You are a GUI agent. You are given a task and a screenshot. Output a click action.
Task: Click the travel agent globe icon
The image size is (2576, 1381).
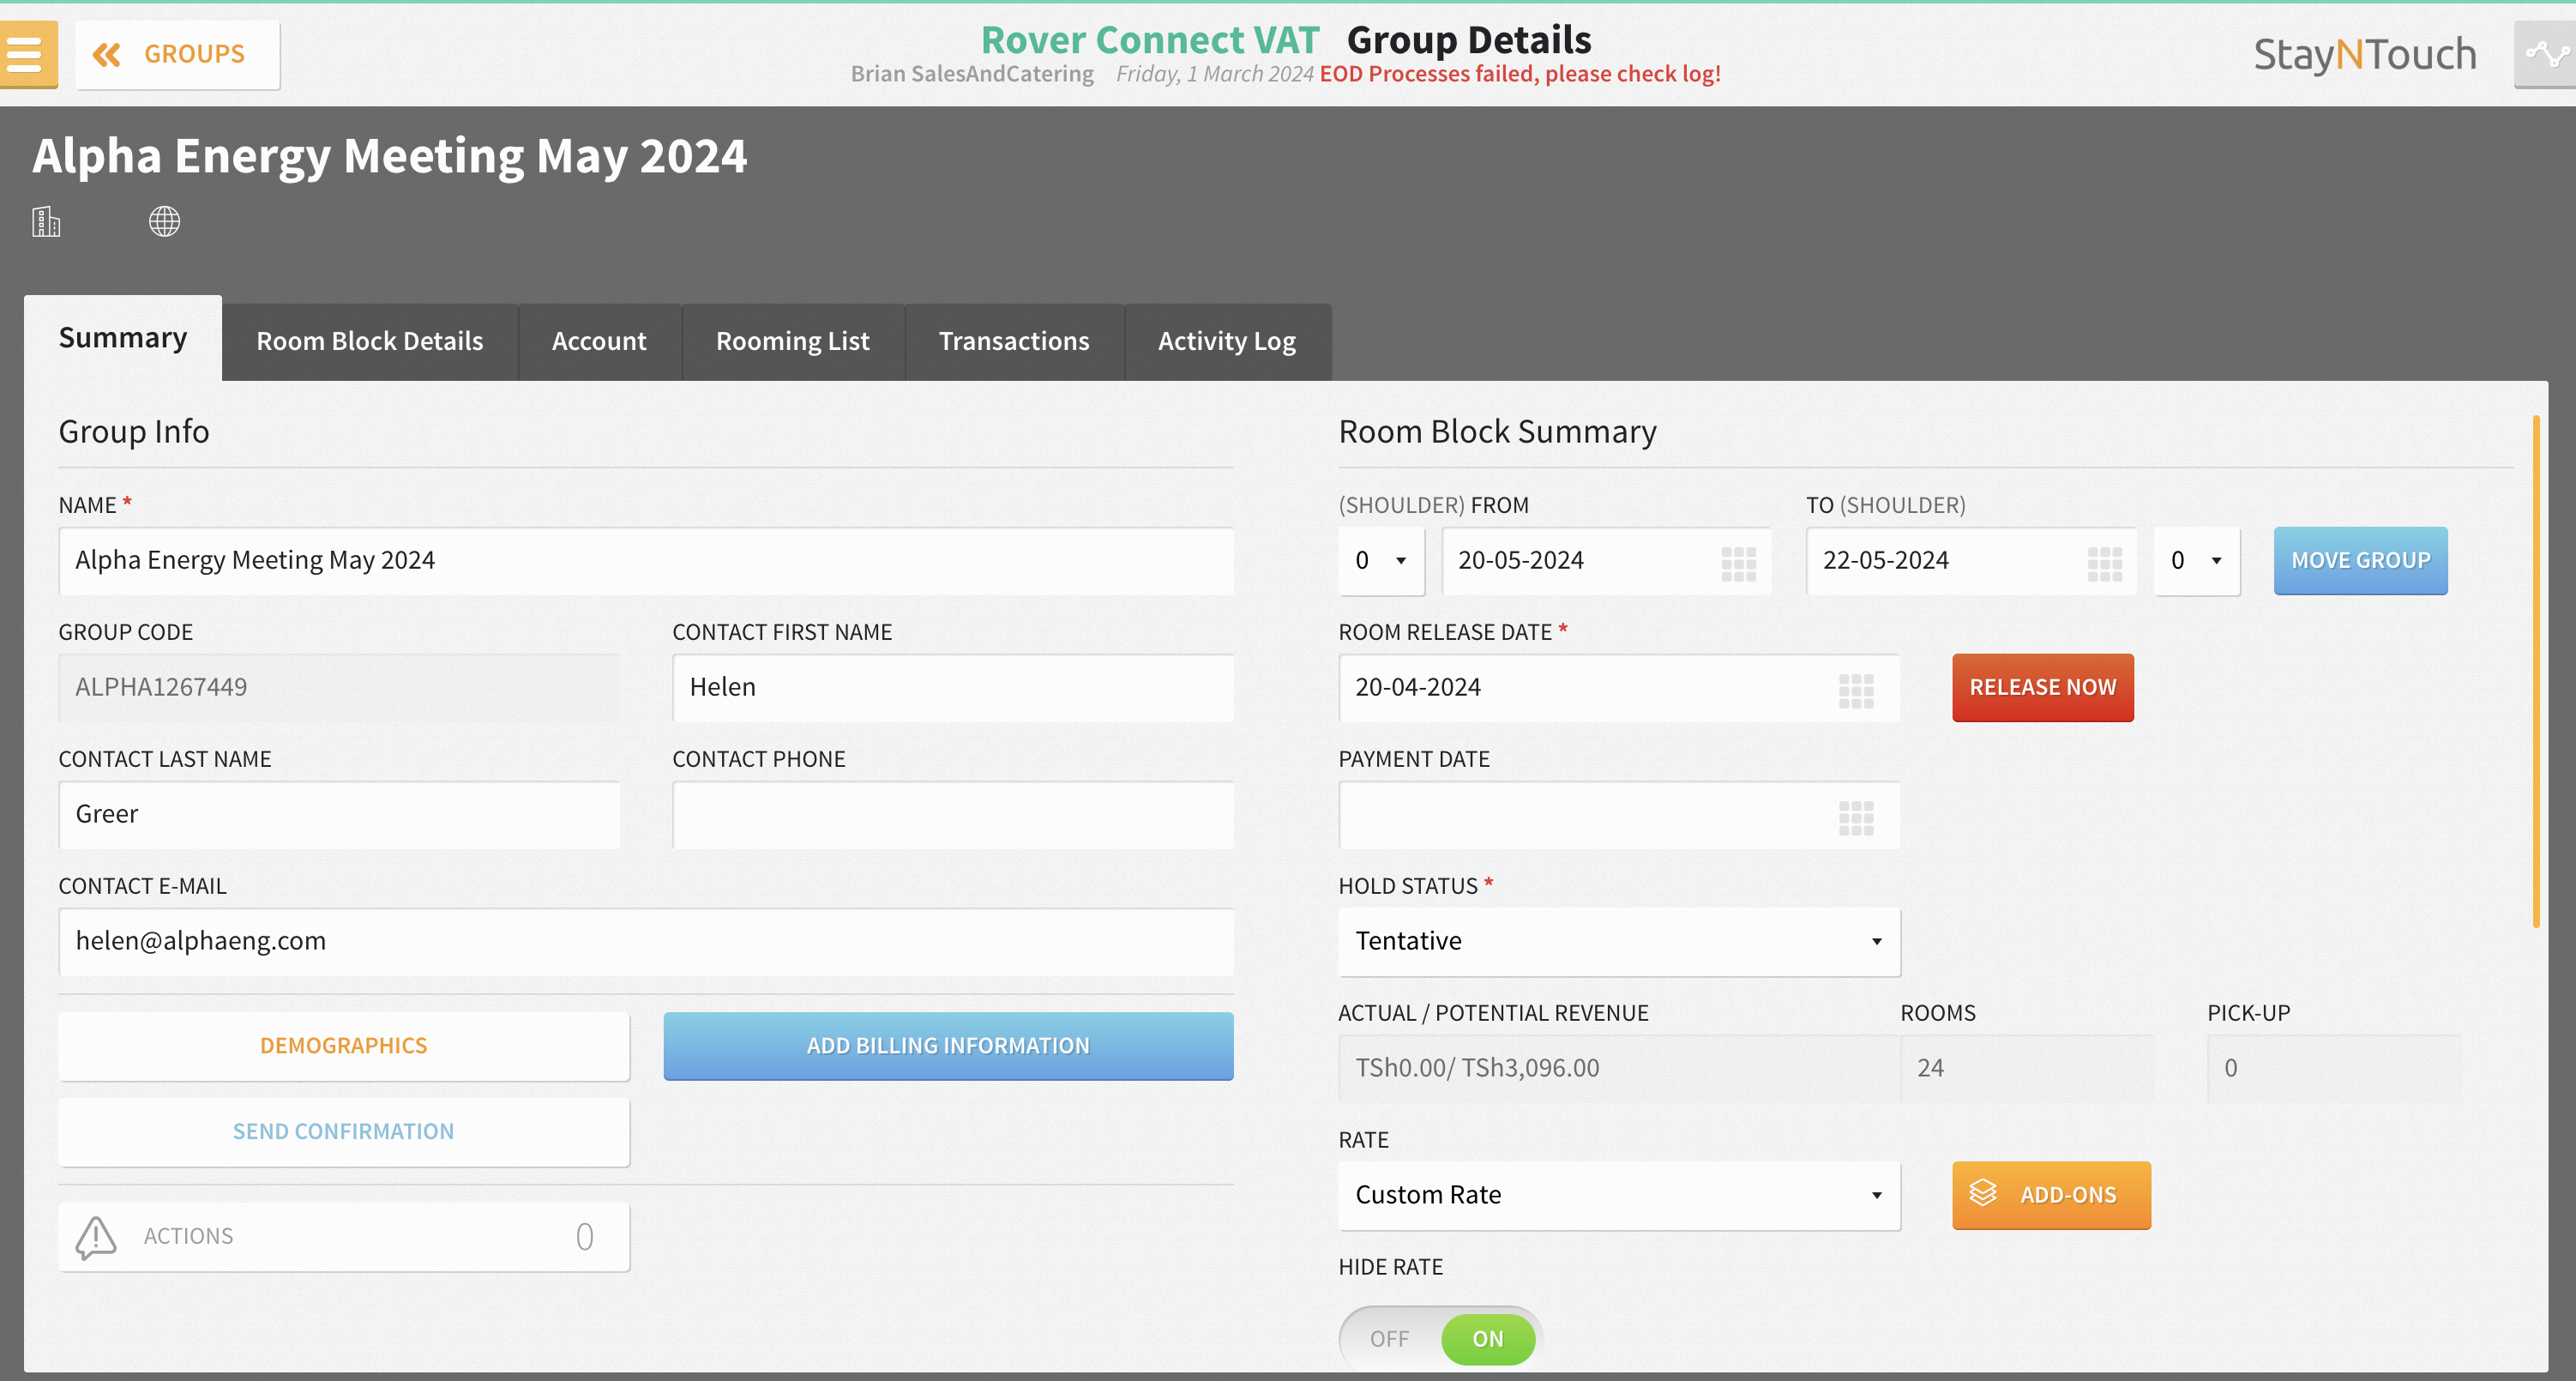click(x=164, y=221)
